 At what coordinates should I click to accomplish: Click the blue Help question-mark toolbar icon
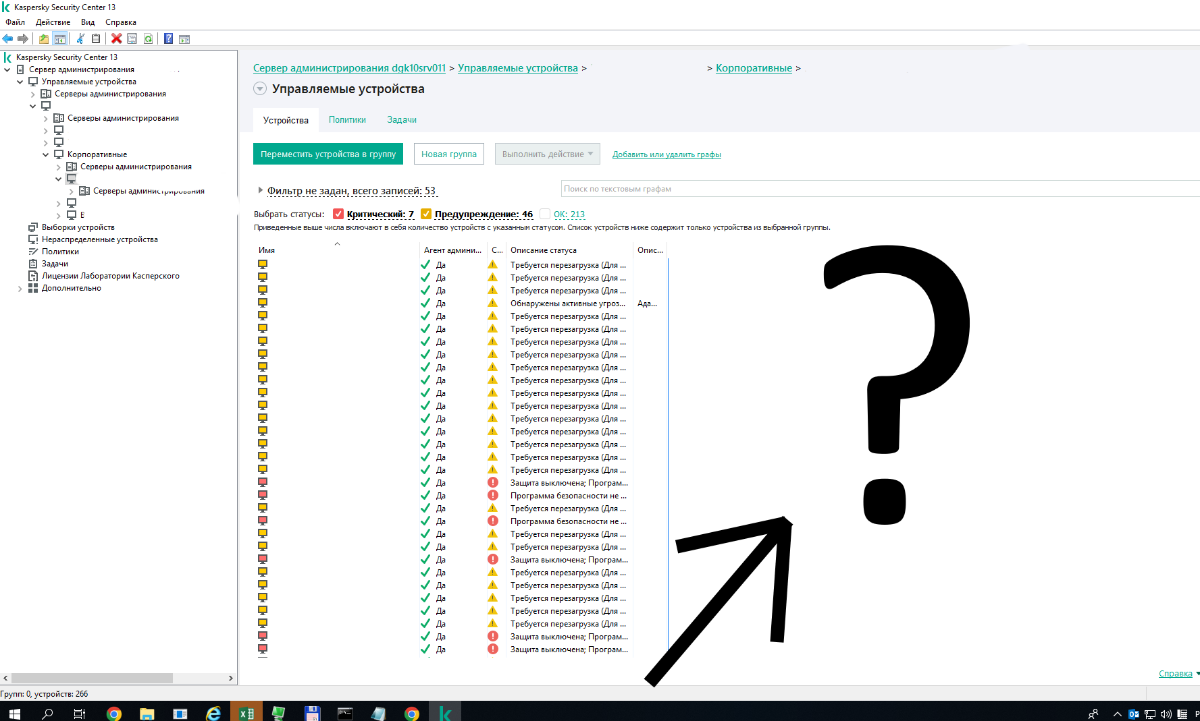tap(168, 39)
